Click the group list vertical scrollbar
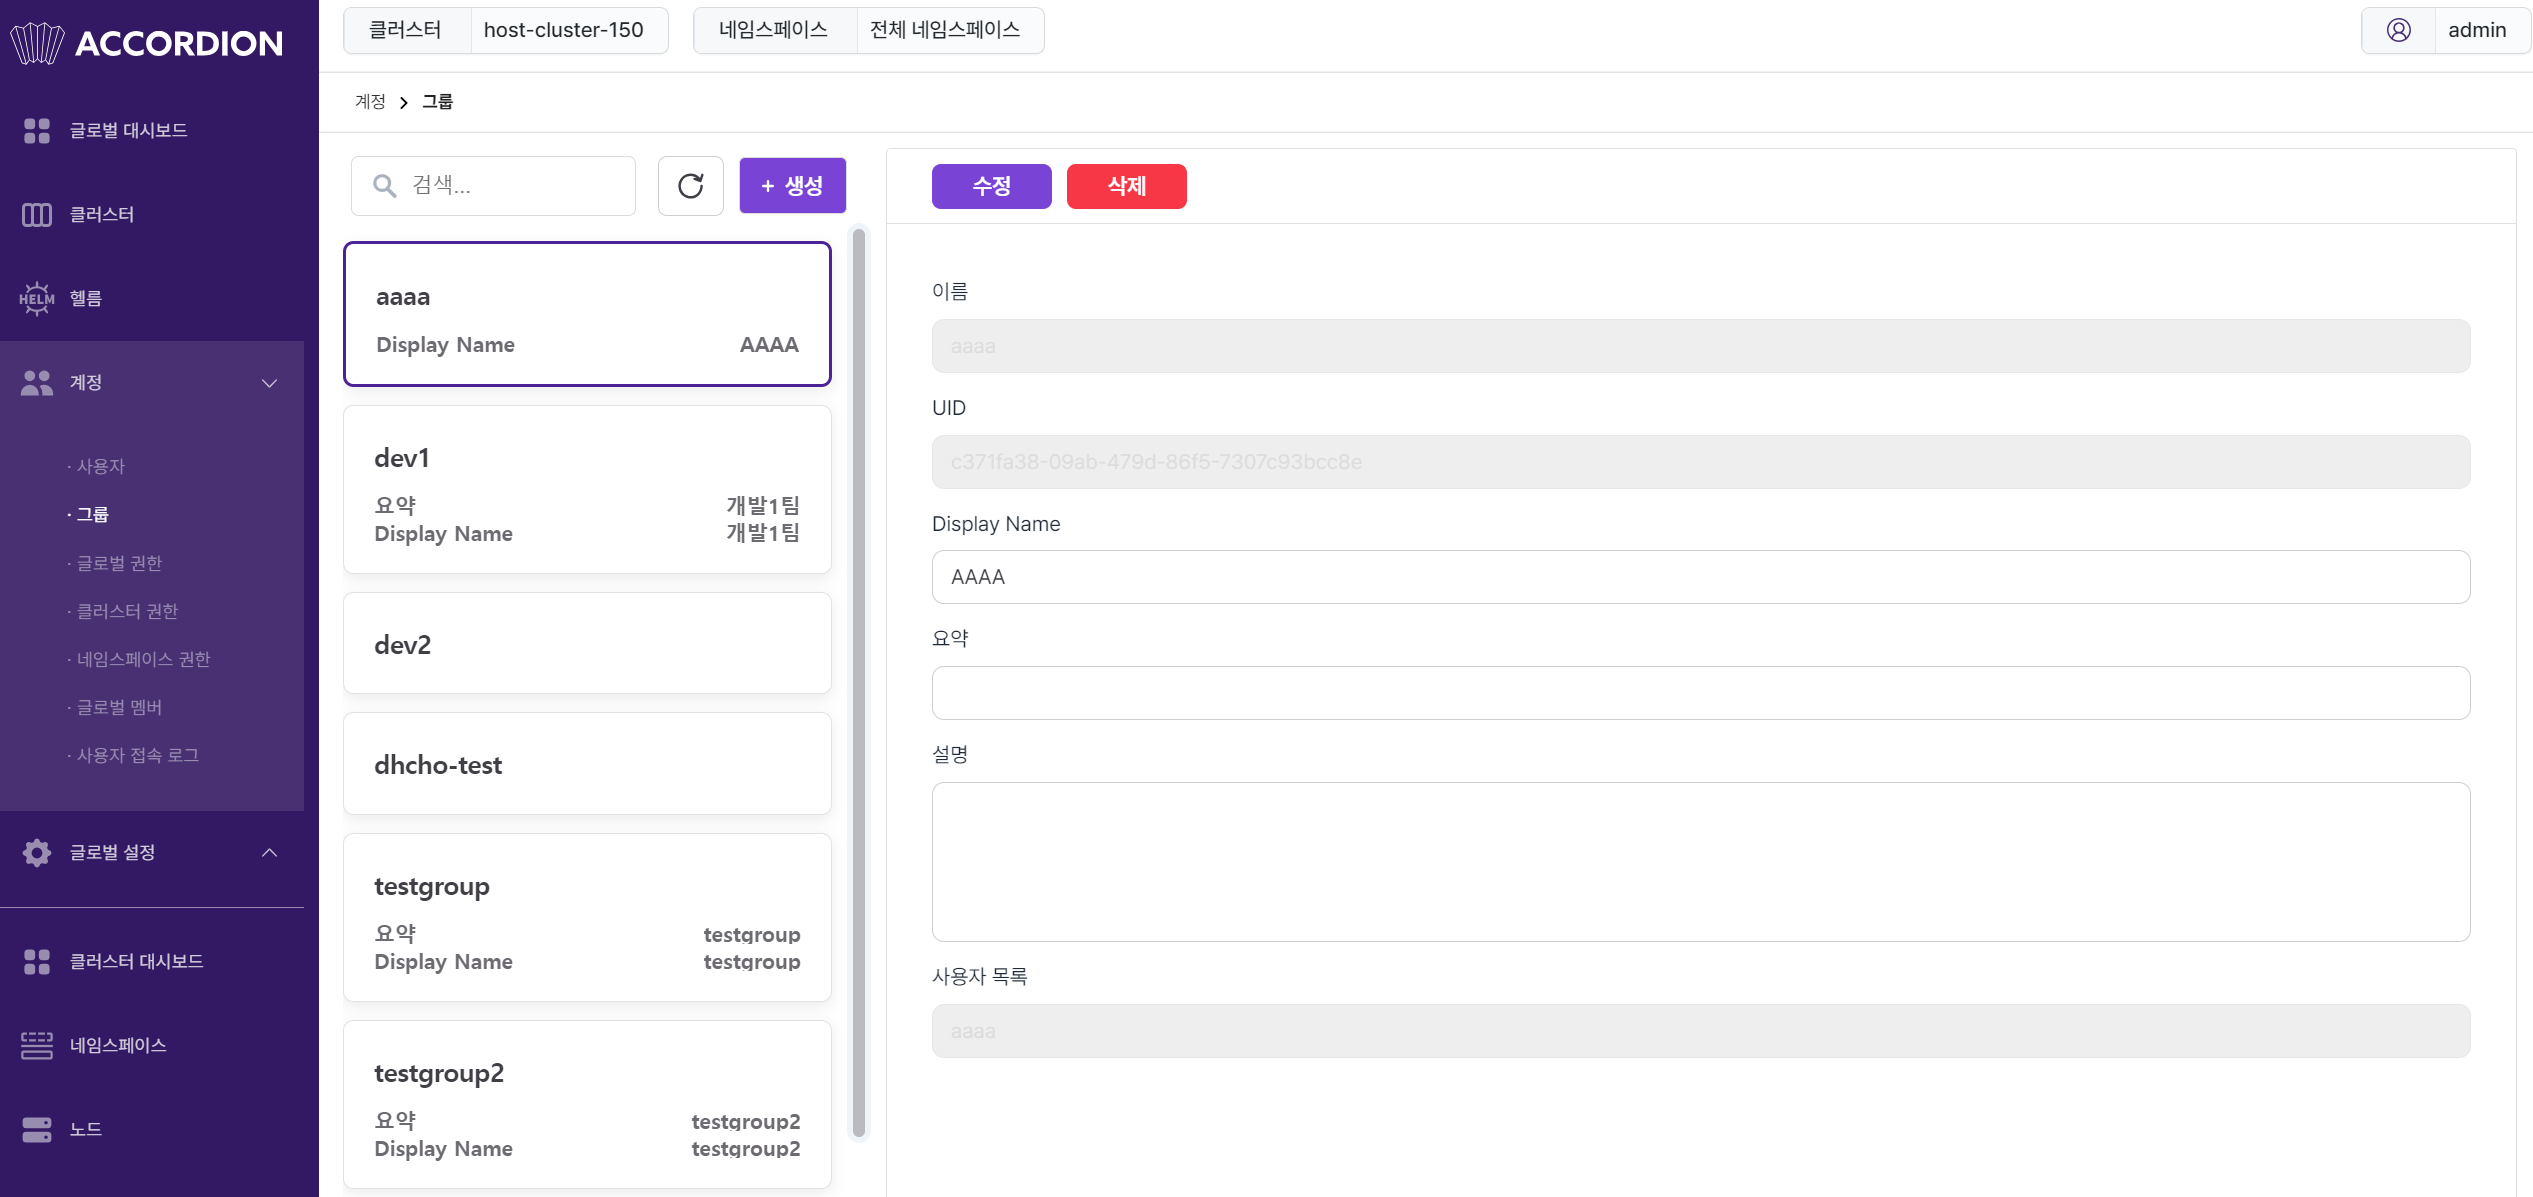Viewport: 2533px width, 1197px height. click(x=859, y=683)
